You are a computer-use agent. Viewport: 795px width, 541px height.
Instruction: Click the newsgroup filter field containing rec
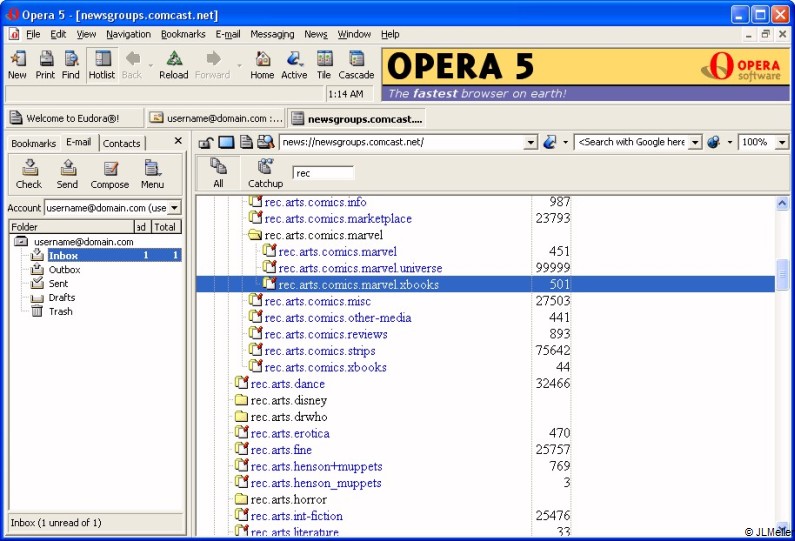tap(323, 173)
